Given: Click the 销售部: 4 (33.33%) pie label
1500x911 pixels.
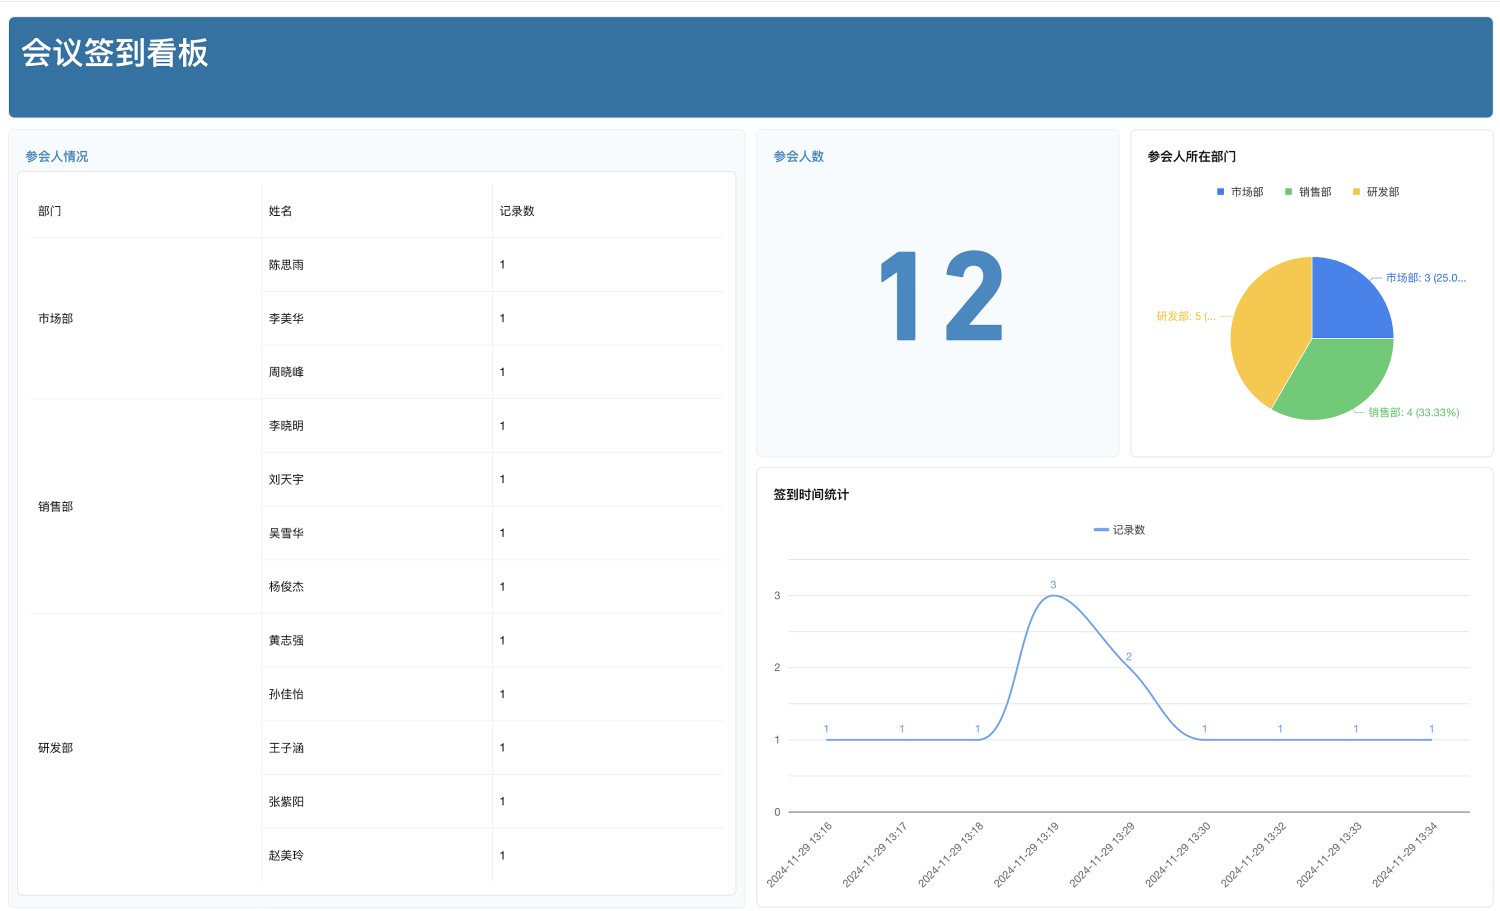Looking at the screenshot, I should point(1414,412).
